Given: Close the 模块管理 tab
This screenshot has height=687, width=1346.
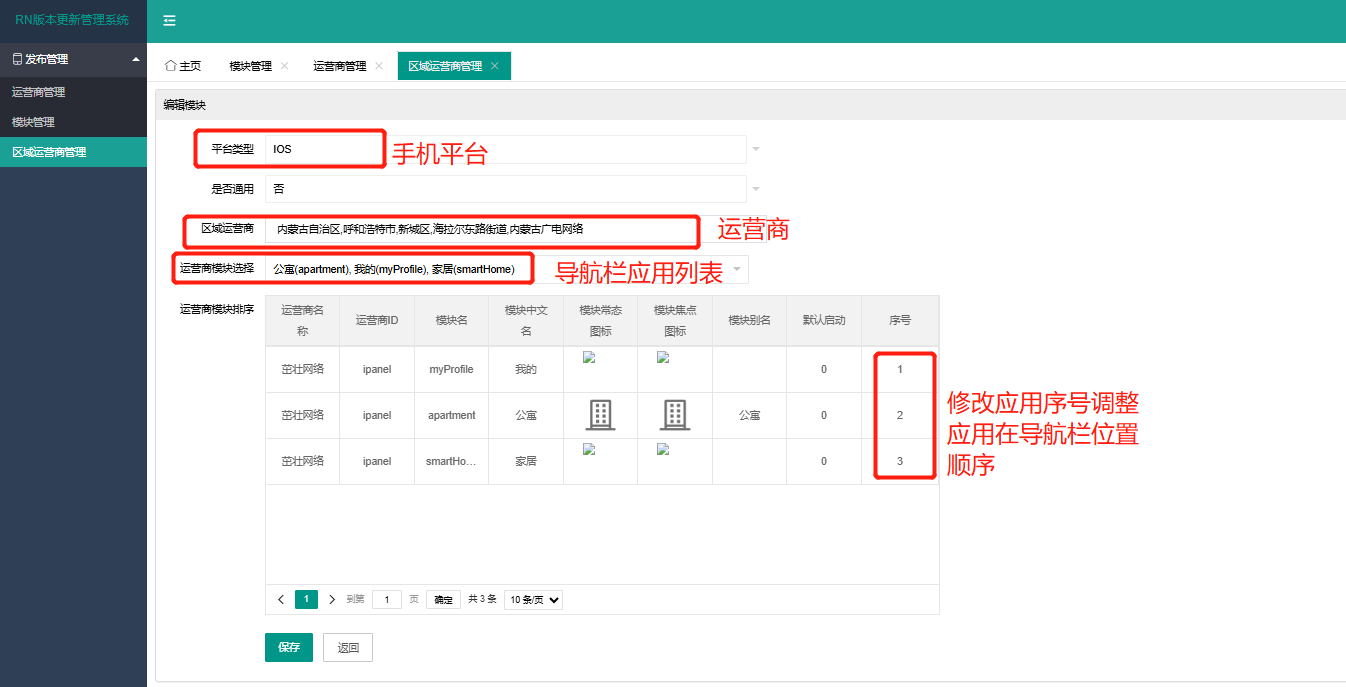Looking at the screenshot, I should coord(284,66).
